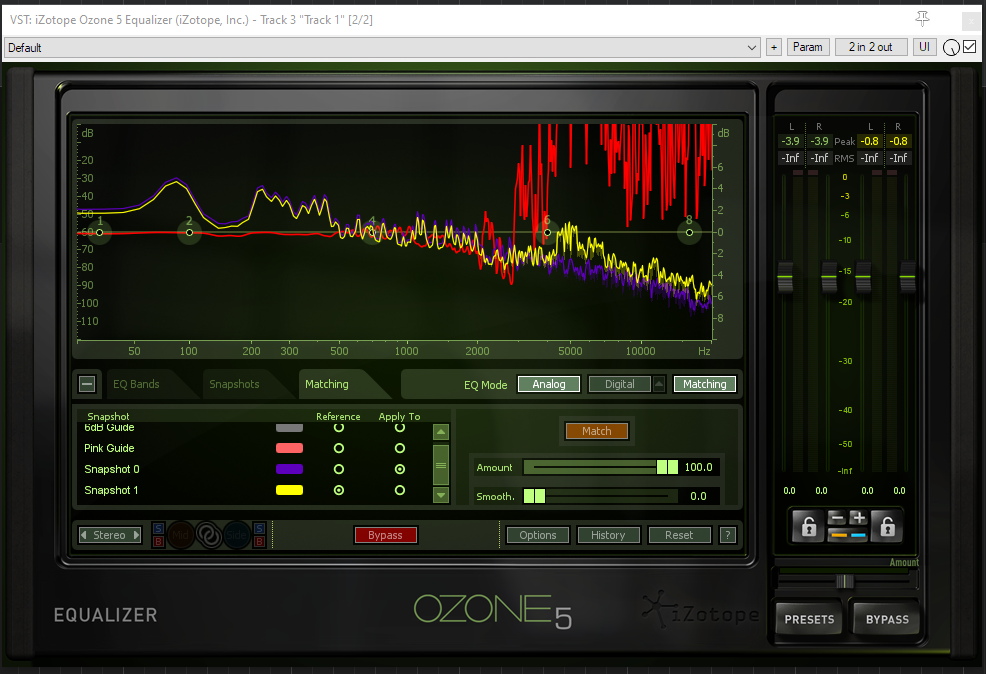
Task: Toggle the plugin enable checkbox in the top right
Action: coord(970,47)
